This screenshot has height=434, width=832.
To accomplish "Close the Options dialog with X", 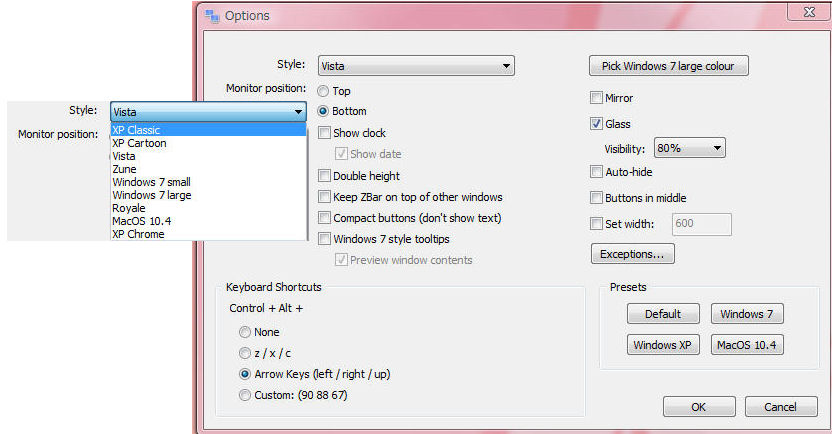I will pyautogui.click(x=809, y=12).
